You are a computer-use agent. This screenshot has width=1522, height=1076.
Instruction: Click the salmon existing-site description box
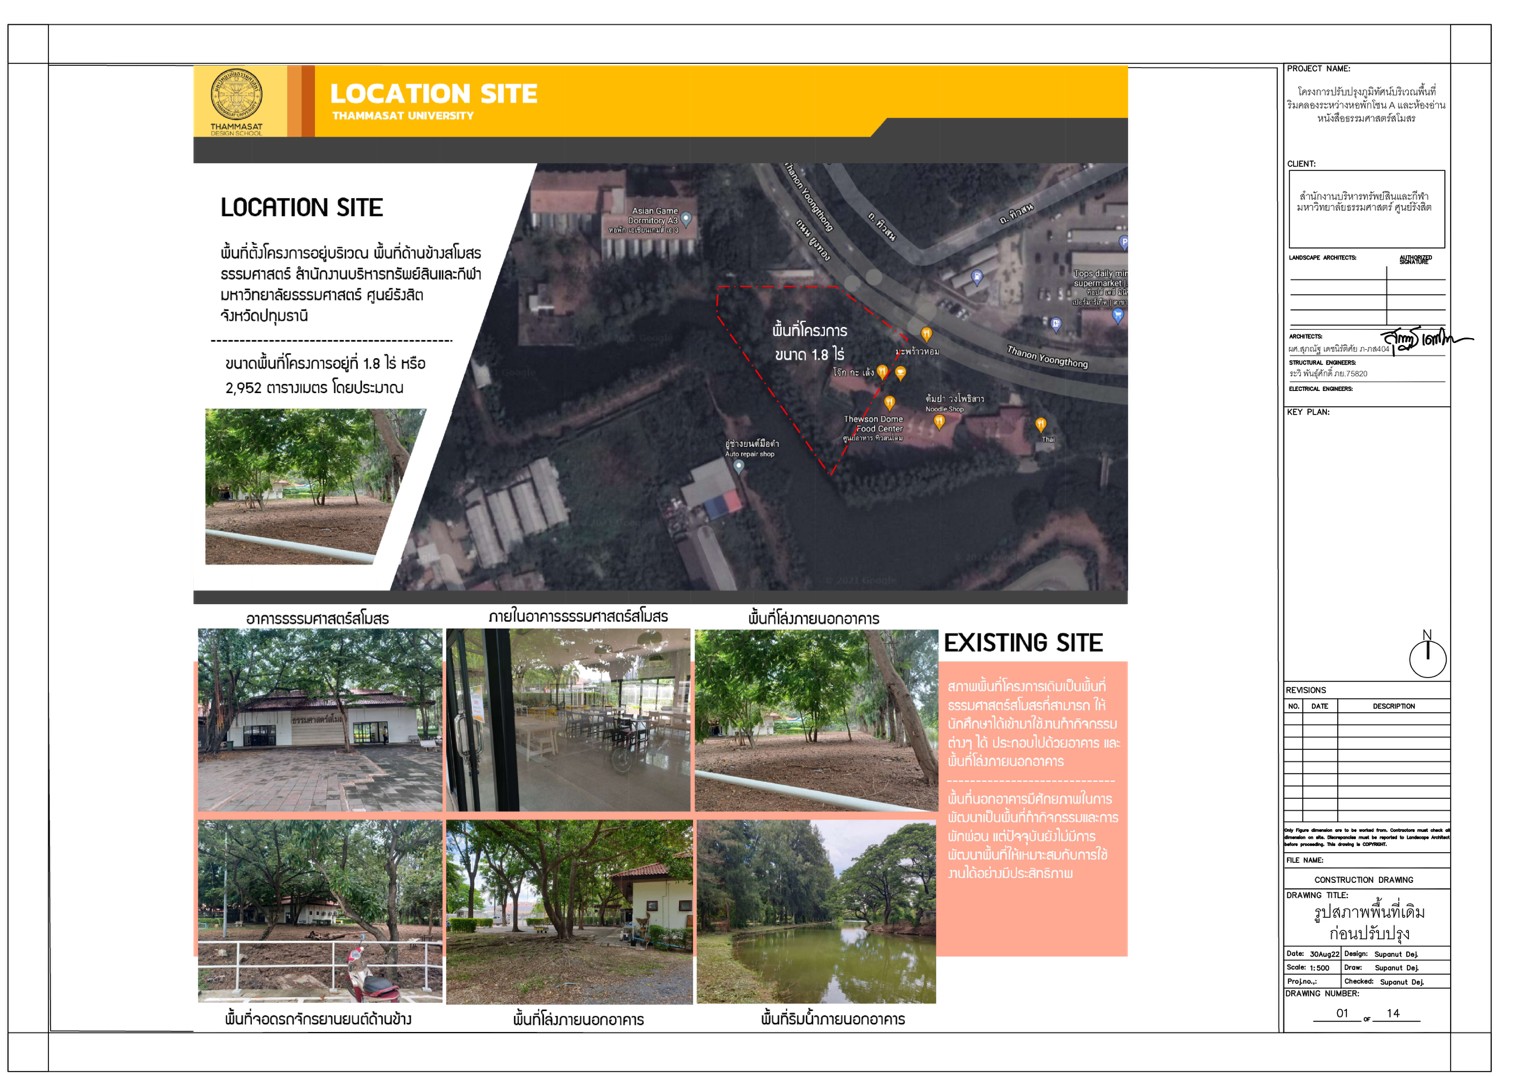[1034, 808]
